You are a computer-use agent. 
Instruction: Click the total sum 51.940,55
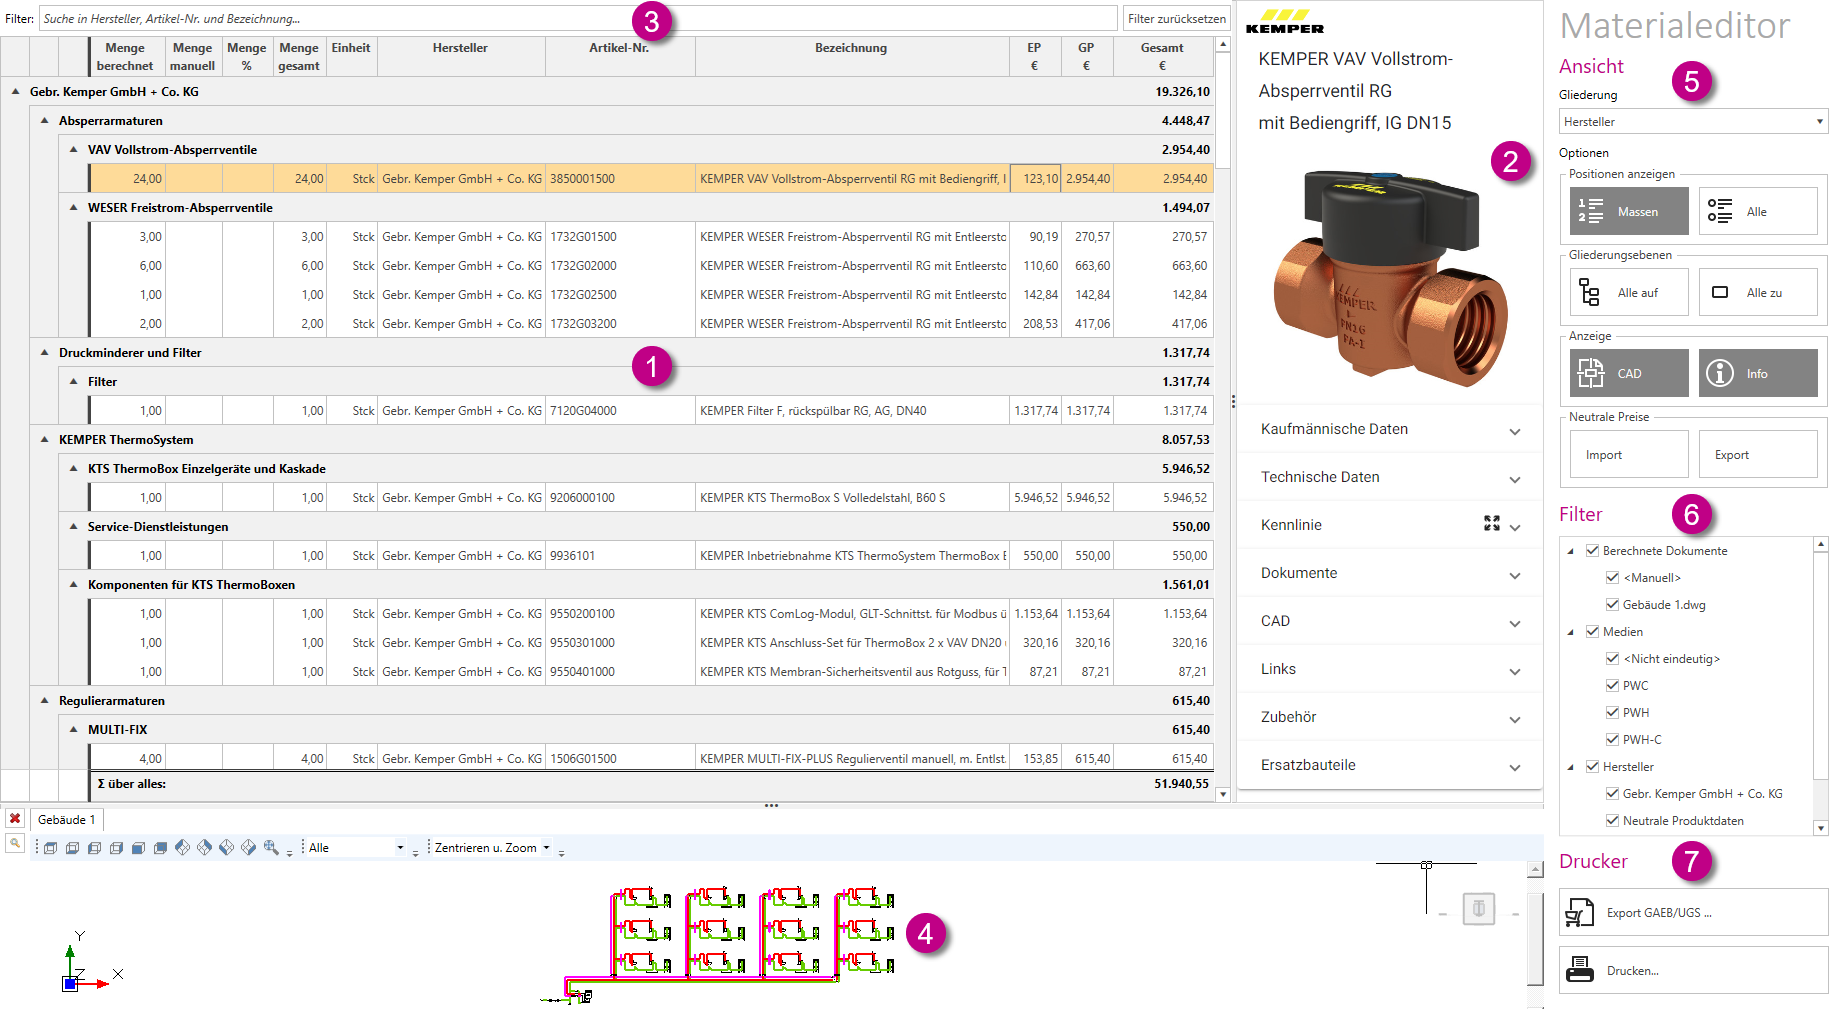pos(1181,784)
